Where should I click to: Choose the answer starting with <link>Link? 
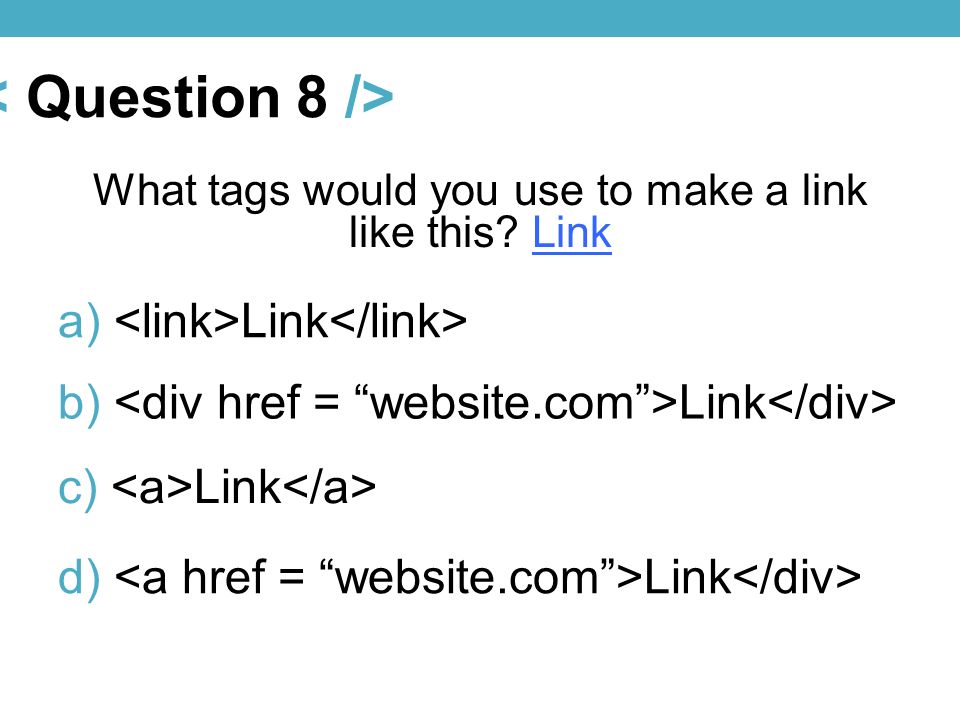tap(291, 321)
